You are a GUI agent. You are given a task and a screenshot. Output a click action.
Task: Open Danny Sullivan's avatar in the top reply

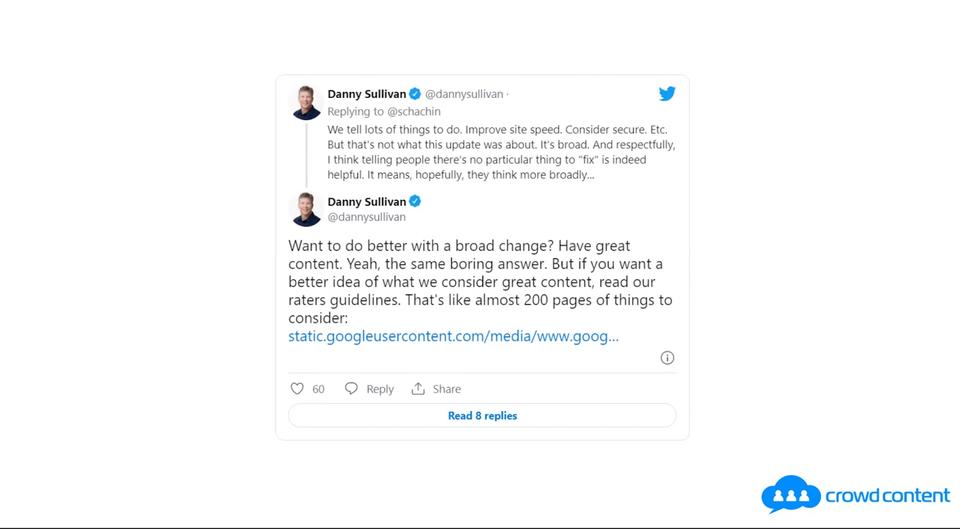(x=306, y=102)
